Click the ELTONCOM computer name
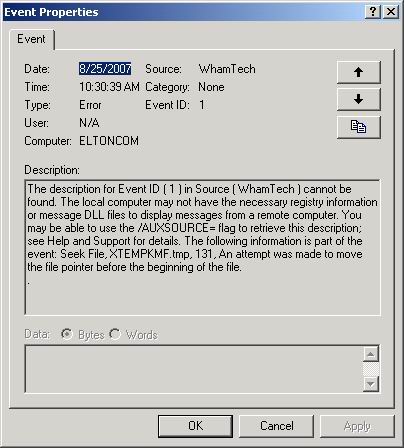Viewport: 404px width, 448px height. (x=109, y=141)
